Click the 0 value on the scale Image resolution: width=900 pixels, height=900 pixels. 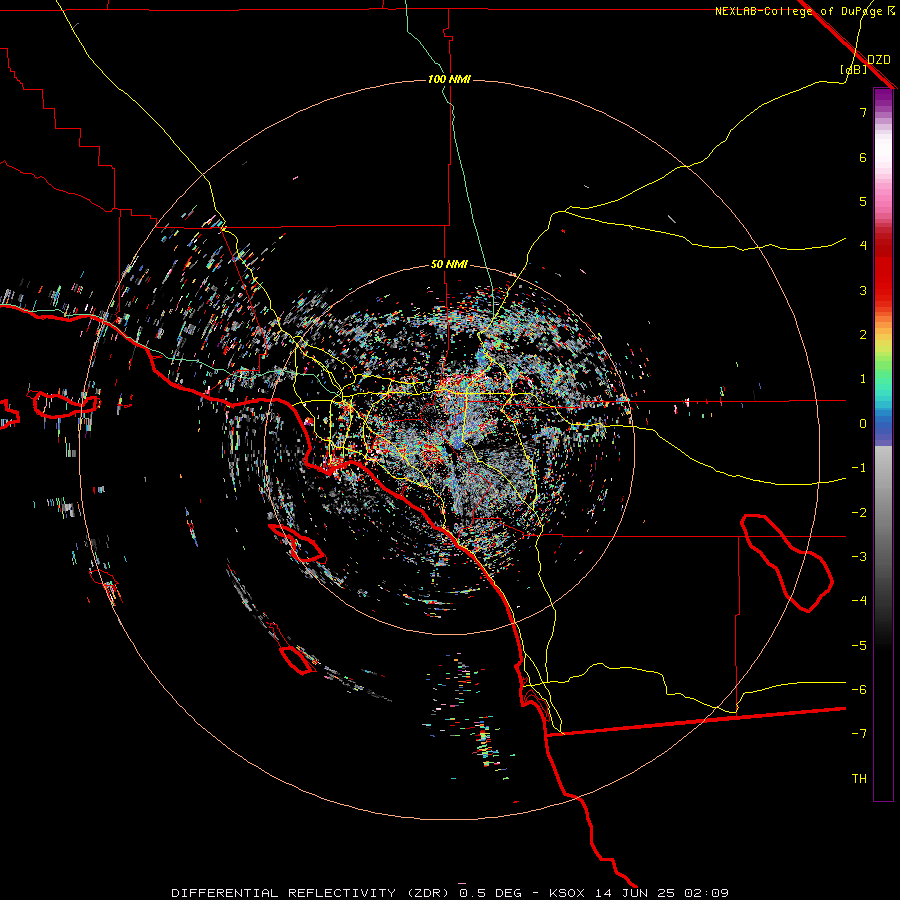click(863, 424)
